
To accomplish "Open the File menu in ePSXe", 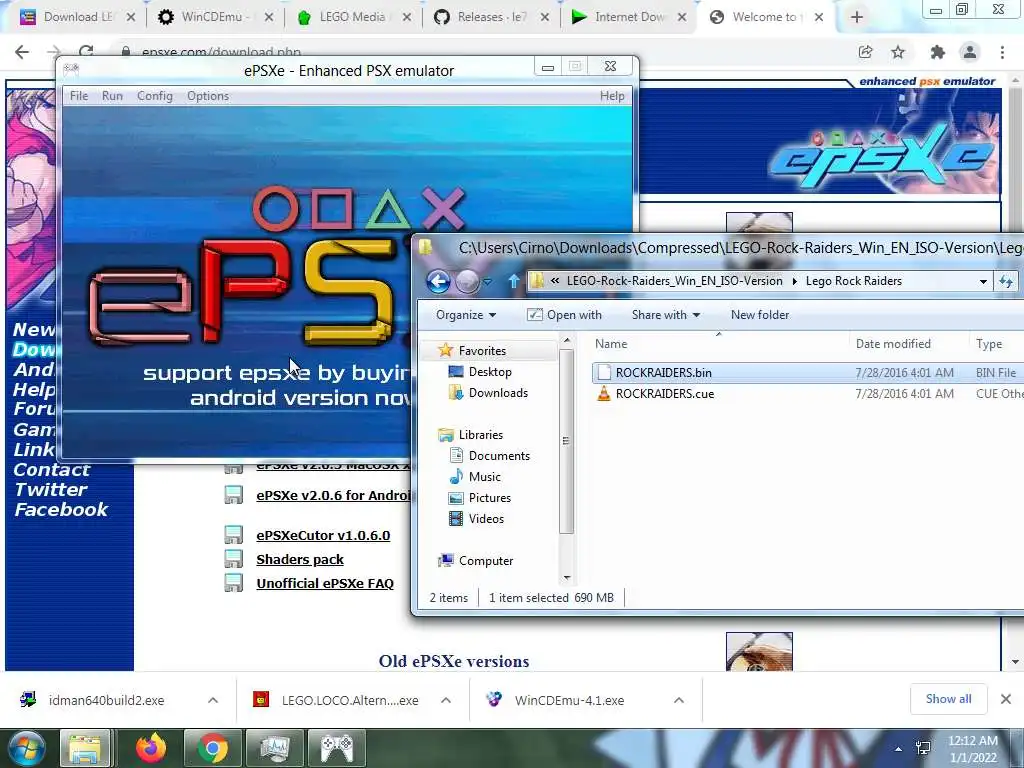I will (79, 96).
